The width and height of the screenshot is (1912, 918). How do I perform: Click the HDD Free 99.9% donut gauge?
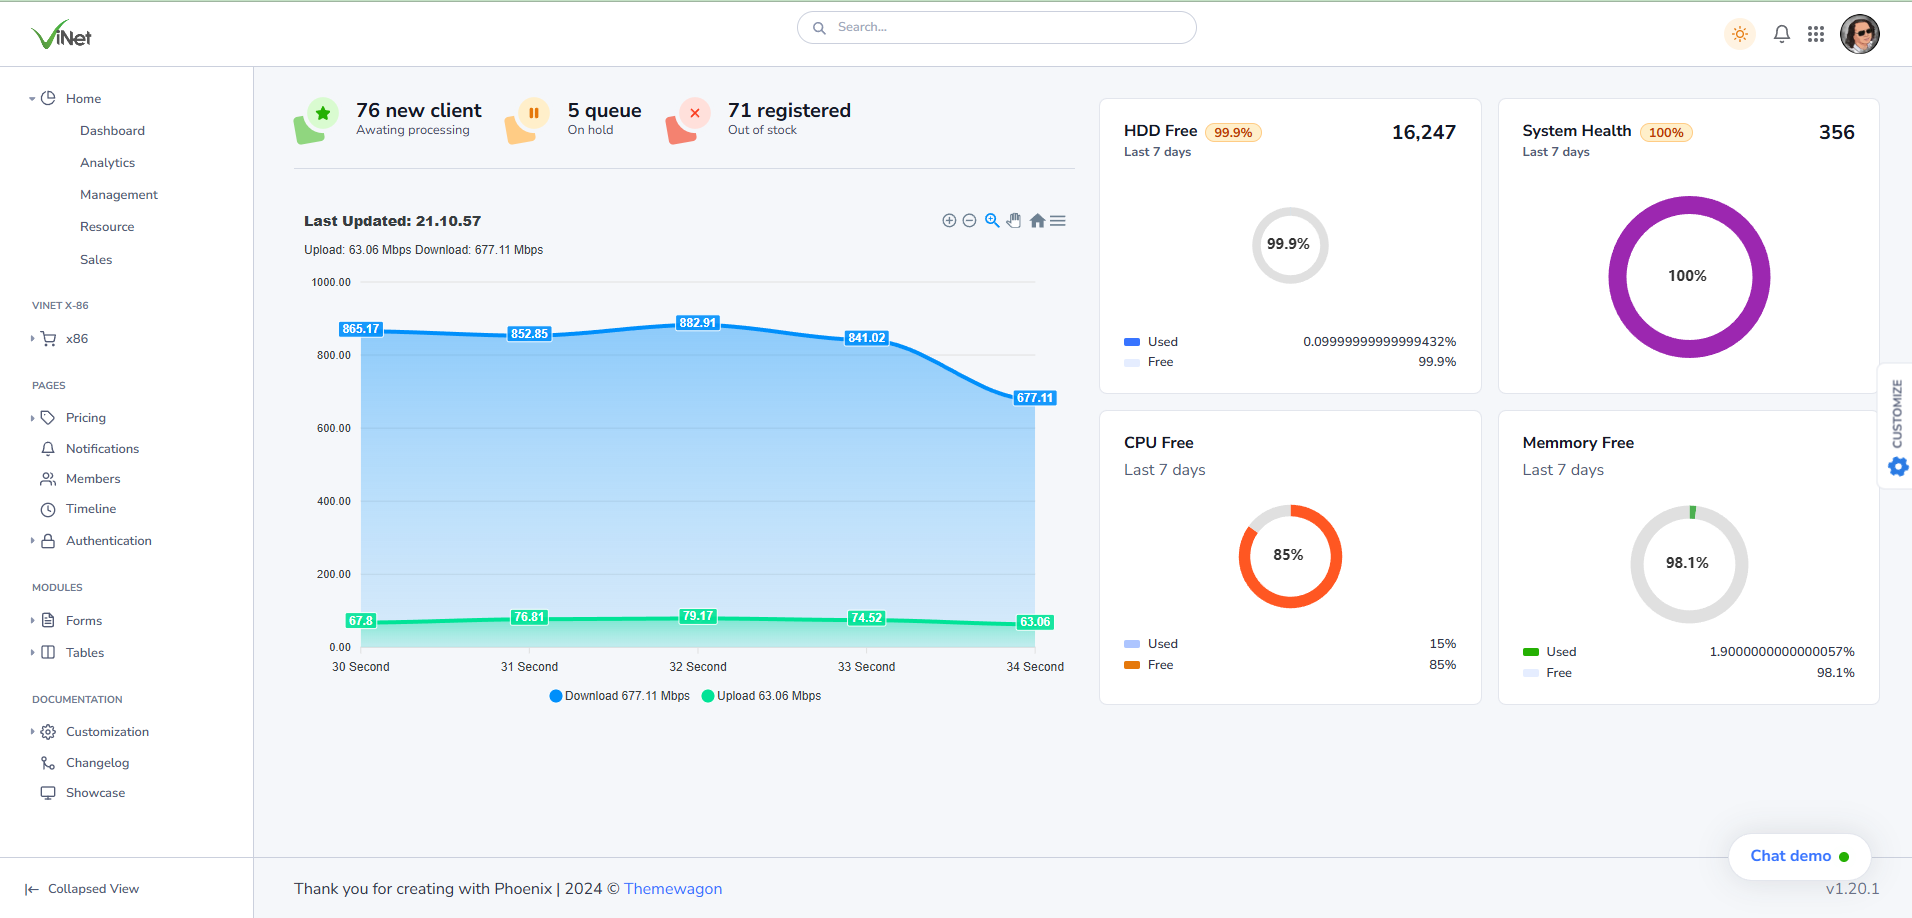point(1290,245)
